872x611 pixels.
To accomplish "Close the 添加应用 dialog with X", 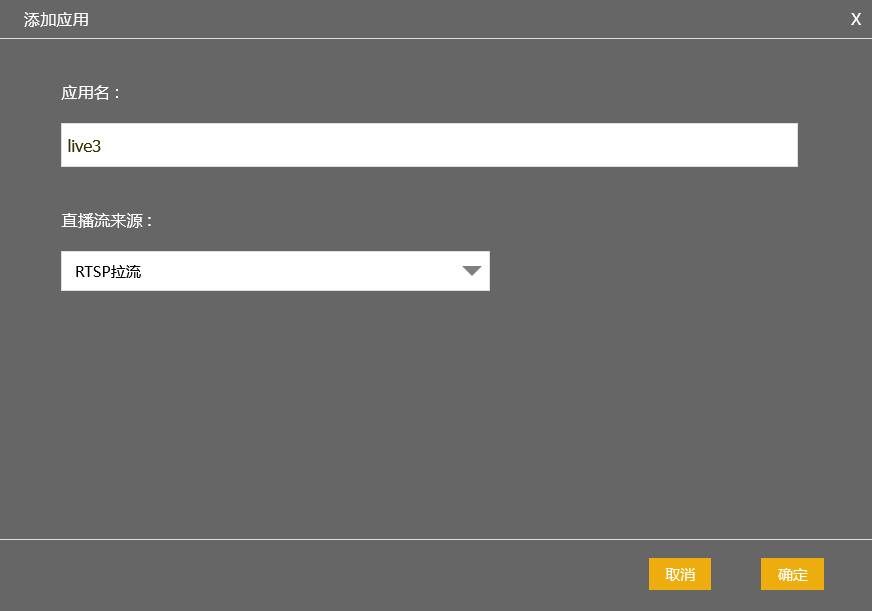I will 855,19.
